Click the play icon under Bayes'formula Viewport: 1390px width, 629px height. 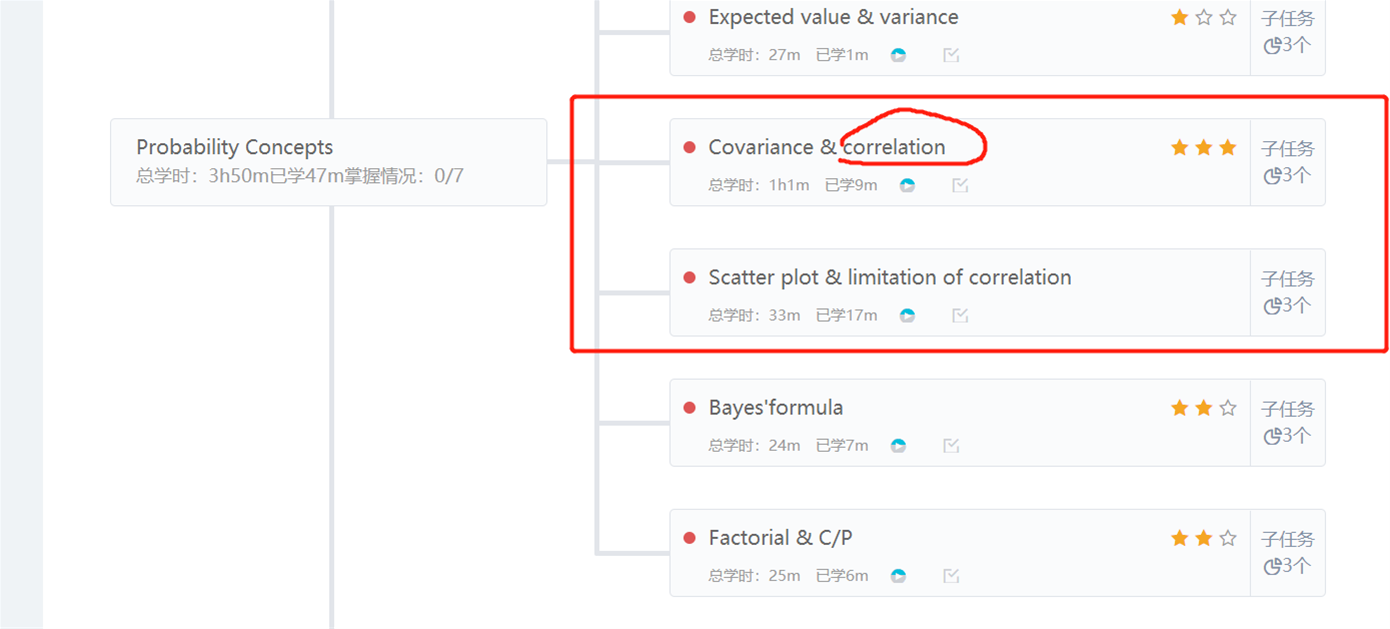[x=898, y=445]
